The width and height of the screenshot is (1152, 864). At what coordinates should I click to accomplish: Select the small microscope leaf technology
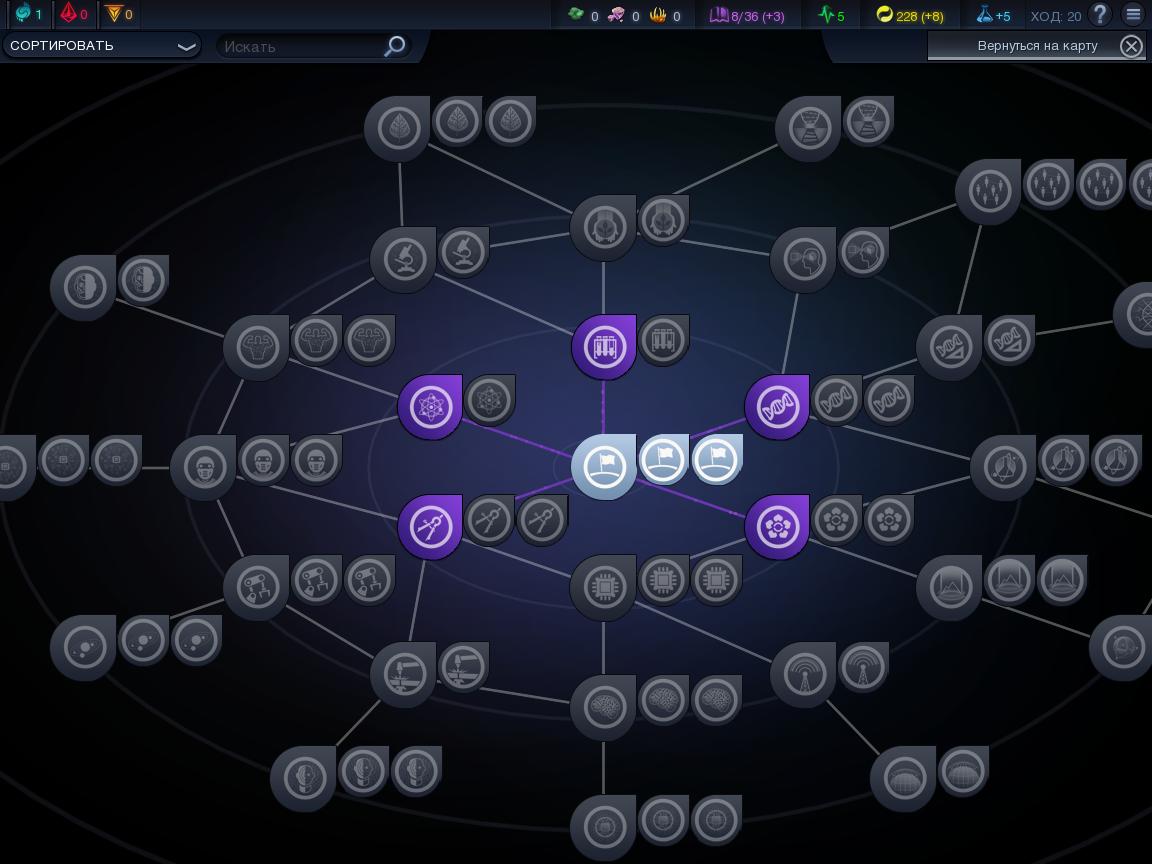464,252
